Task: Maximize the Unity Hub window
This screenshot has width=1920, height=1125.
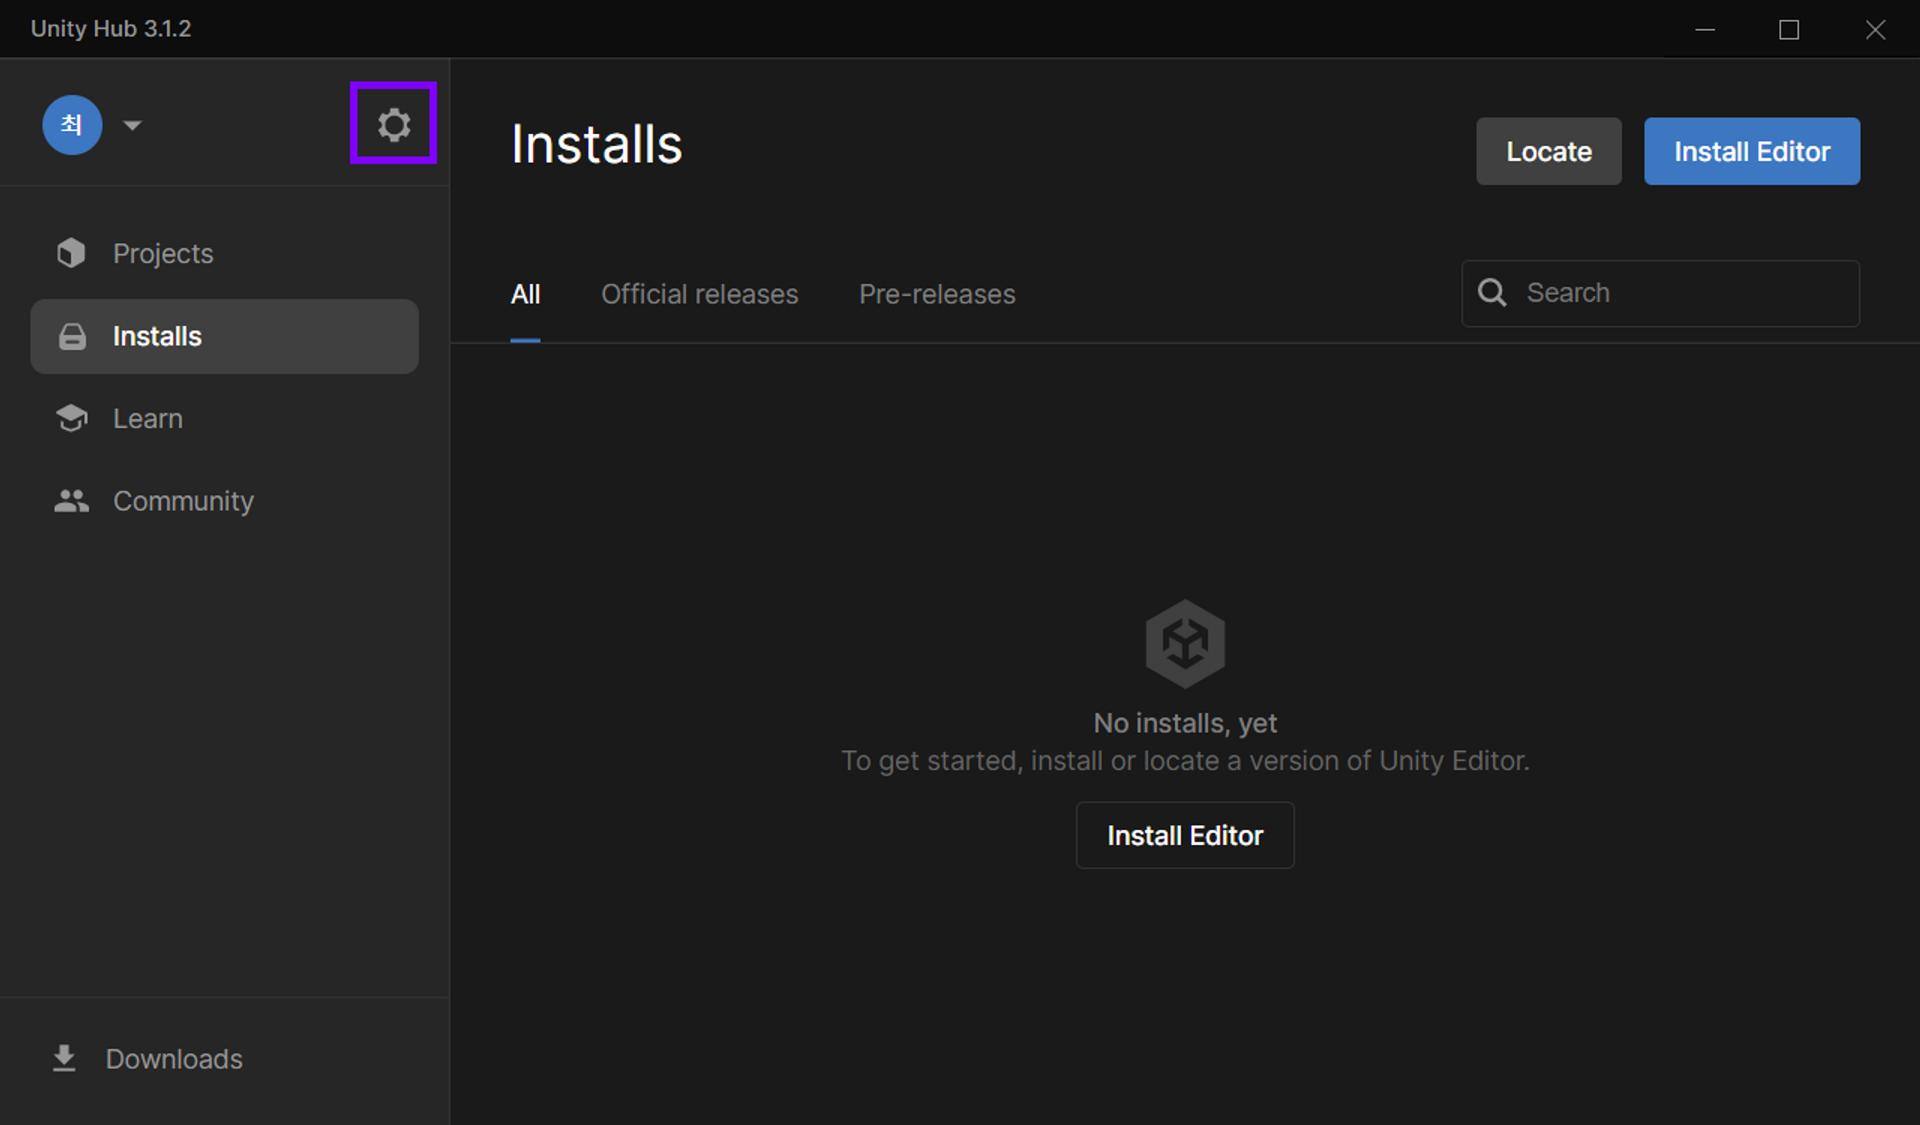Action: pyautogui.click(x=1789, y=29)
